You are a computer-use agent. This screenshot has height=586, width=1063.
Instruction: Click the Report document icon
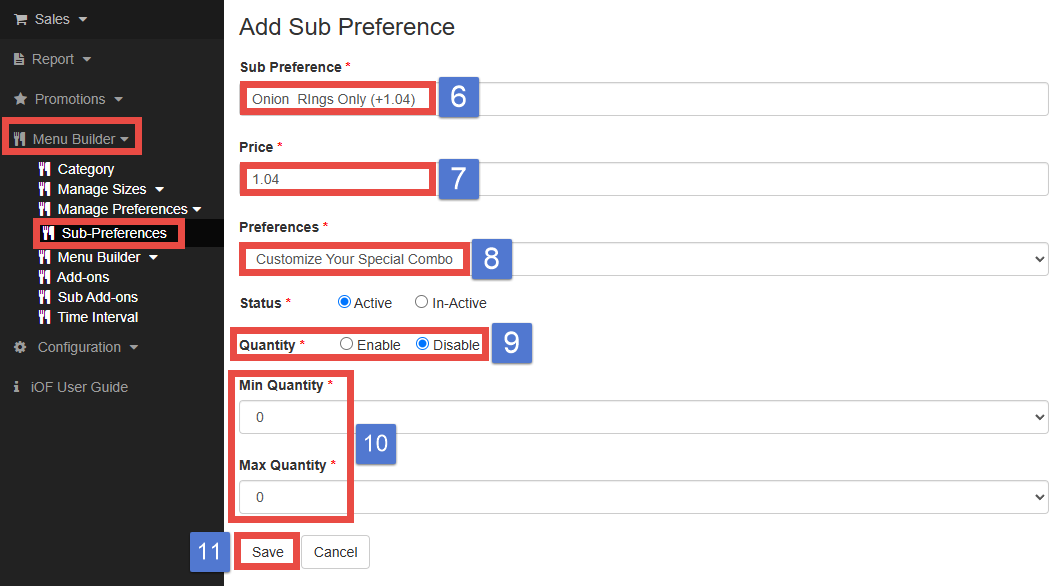[x=19, y=59]
